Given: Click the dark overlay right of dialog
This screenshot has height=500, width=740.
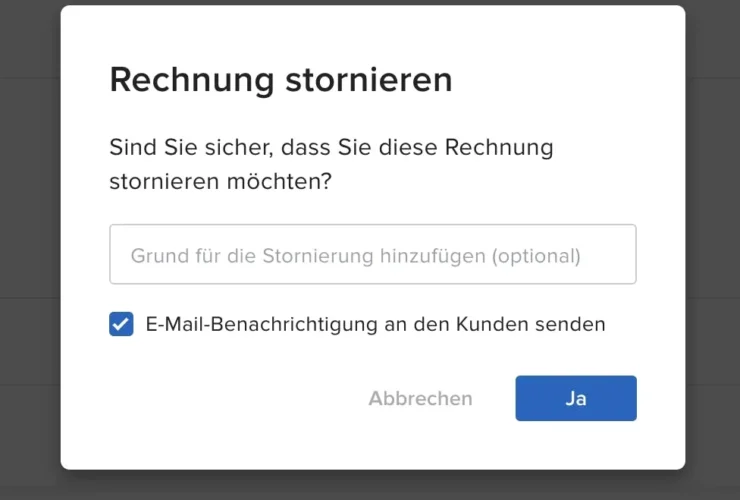Looking at the screenshot, I should 712,250.
